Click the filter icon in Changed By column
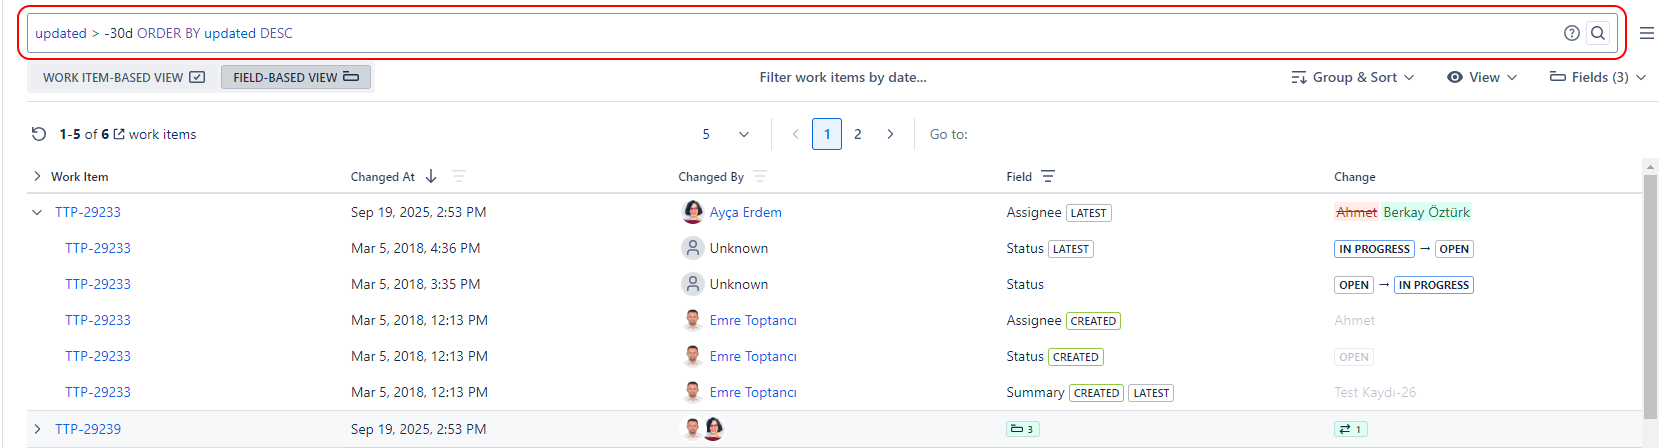The height and width of the screenshot is (448, 1674). (x=760, y=177)
